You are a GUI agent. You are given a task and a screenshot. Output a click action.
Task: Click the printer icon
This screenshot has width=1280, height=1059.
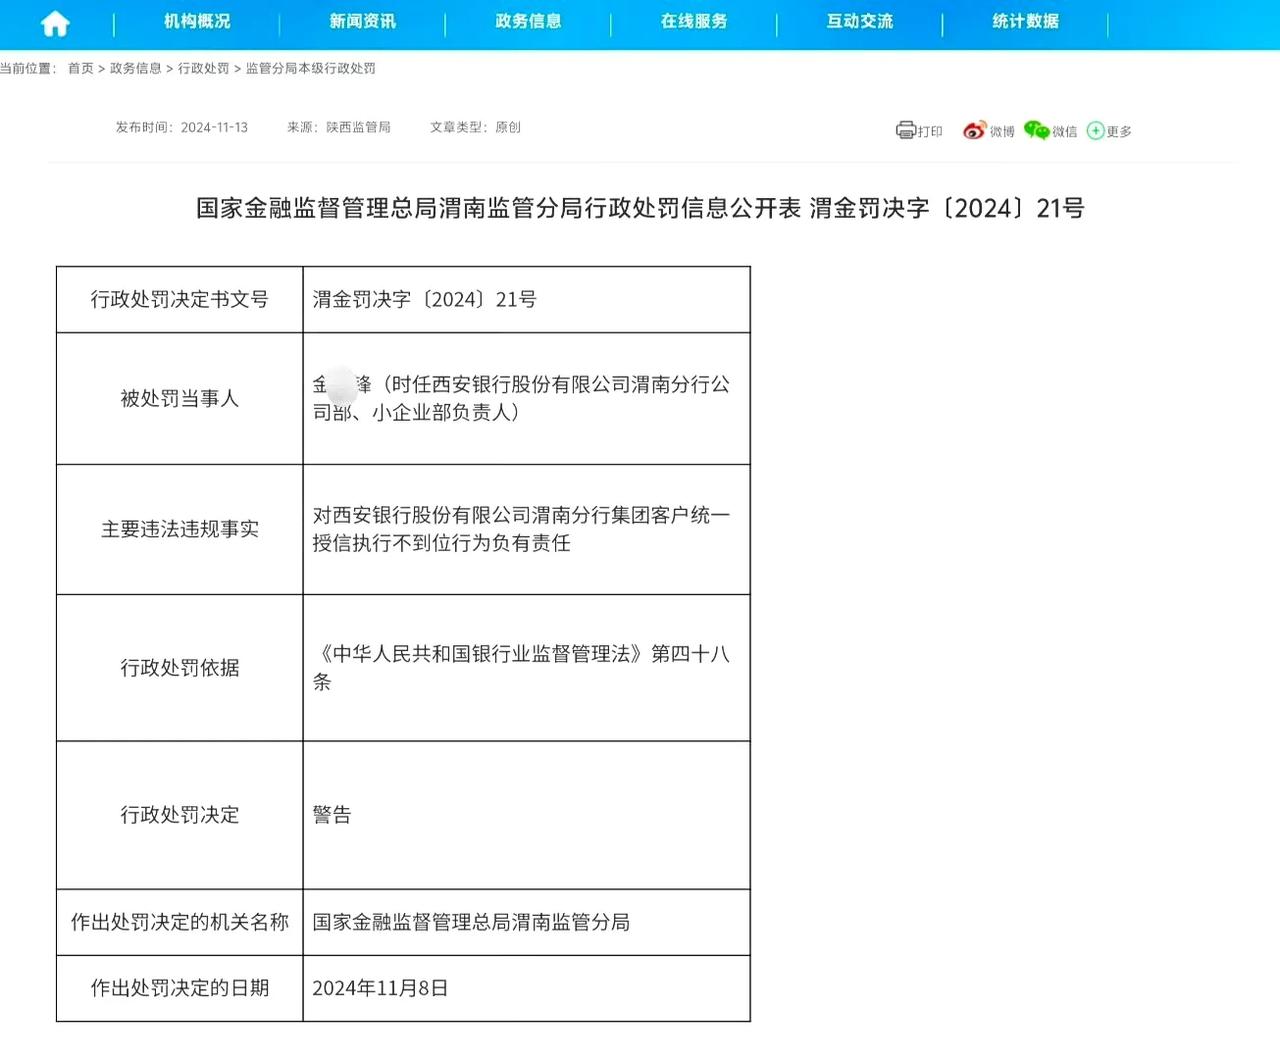(x=906, y=130)
